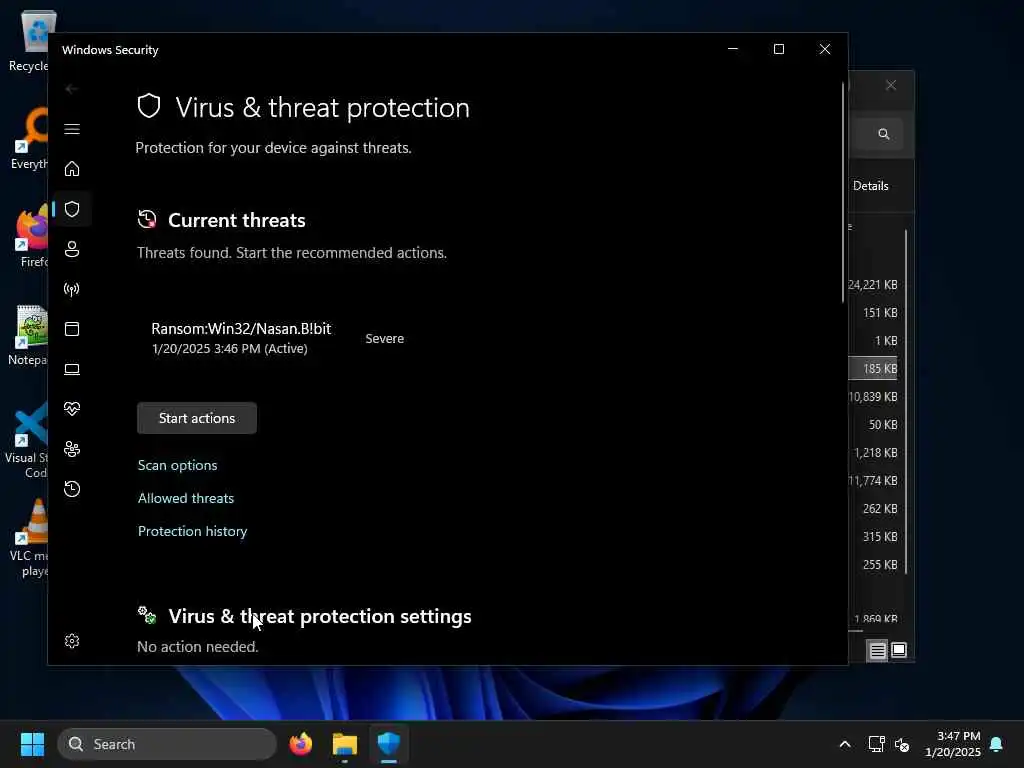Click Windows Security shield on taskbar
The height and width of the screenshot is (768, 1024).
click(x=389, y=744)
